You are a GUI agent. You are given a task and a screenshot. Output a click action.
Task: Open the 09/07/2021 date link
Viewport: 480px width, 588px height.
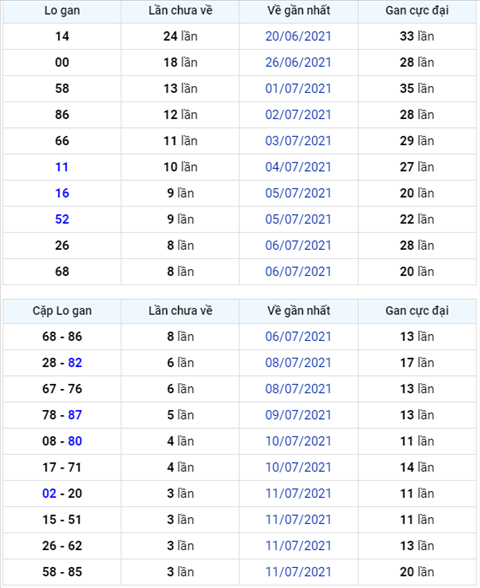click(x=298, y=415)
